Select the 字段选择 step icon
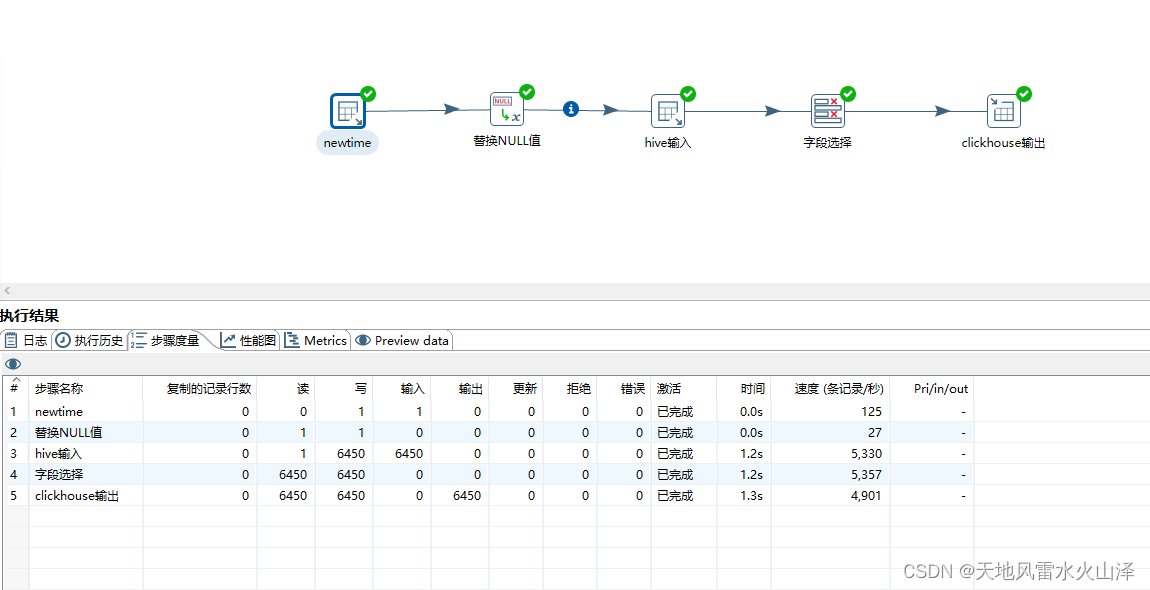Screen dimensions: 1150x590 827,108
